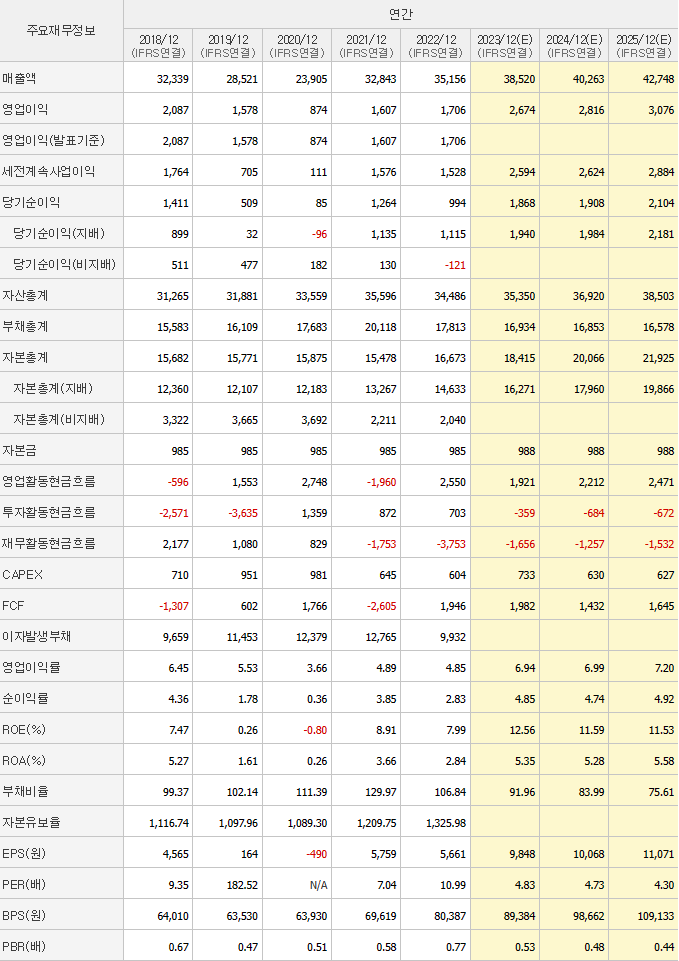The width and height of the screenshot is (679, 961).
Task: Select the 재무활동현금흐름 row label
Action: (48, 543)
